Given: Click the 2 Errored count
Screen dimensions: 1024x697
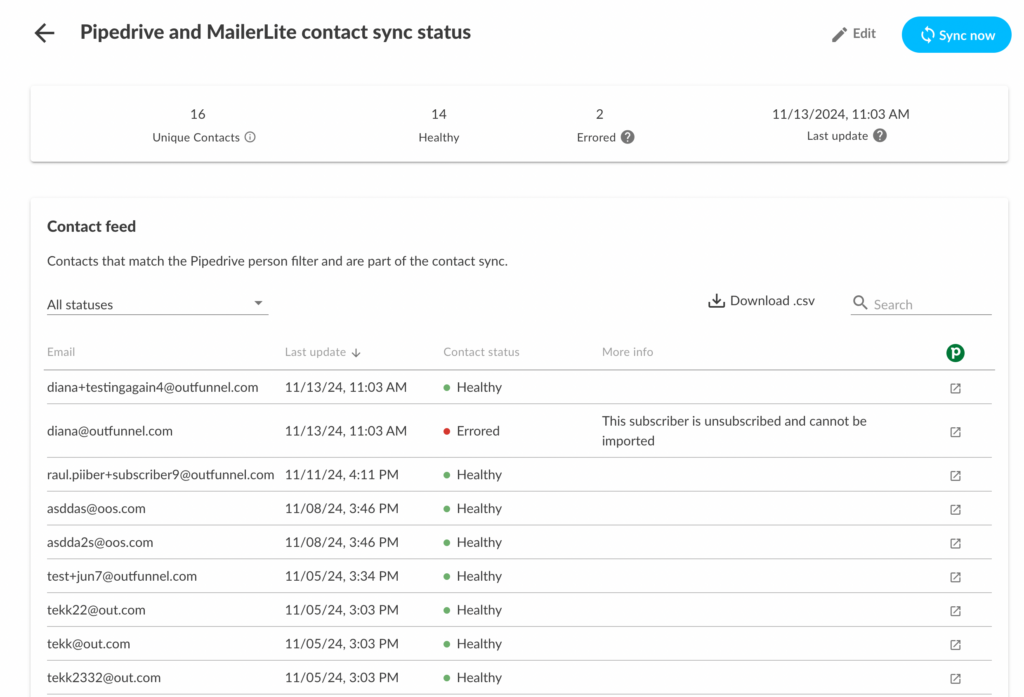Looking at the screenshot, I should (600, 114).
